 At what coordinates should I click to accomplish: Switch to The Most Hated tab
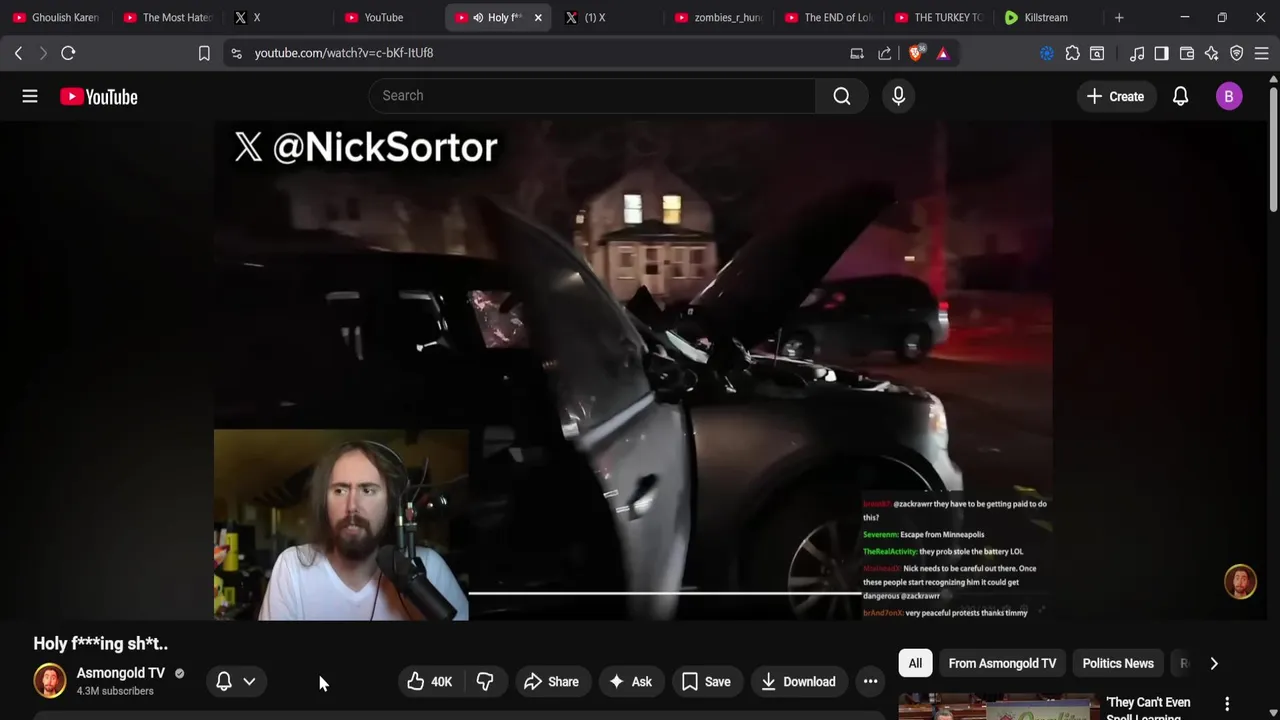[167, 17]
